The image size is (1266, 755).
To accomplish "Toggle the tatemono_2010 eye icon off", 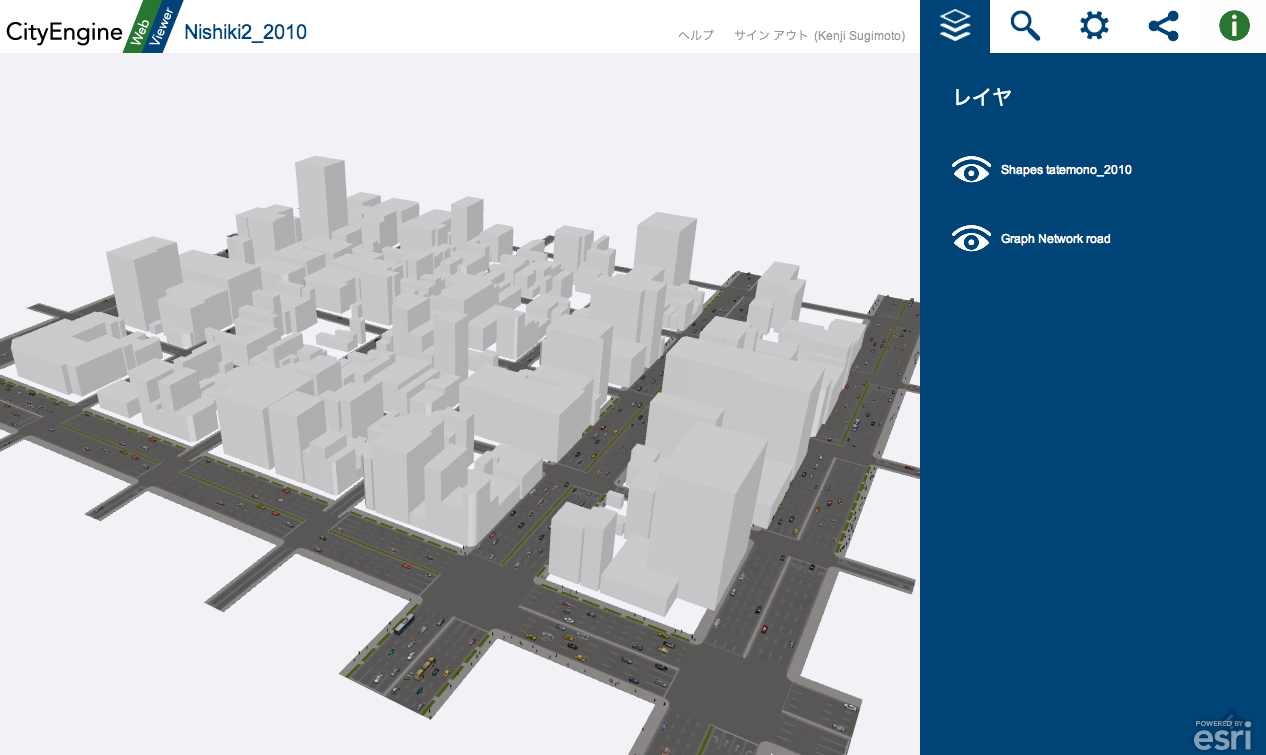I will tap(971, 169).
